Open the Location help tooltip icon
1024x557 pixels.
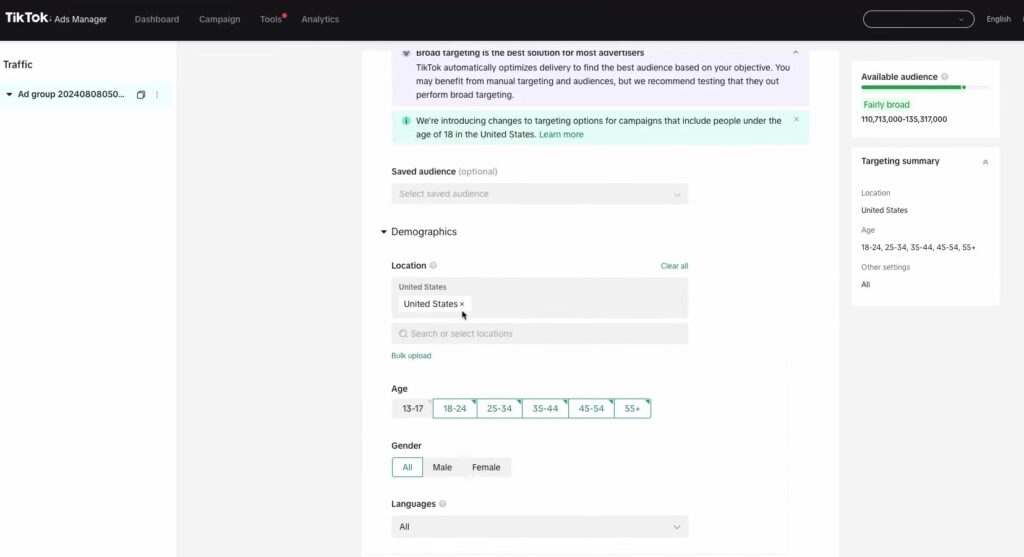[433, 265]
